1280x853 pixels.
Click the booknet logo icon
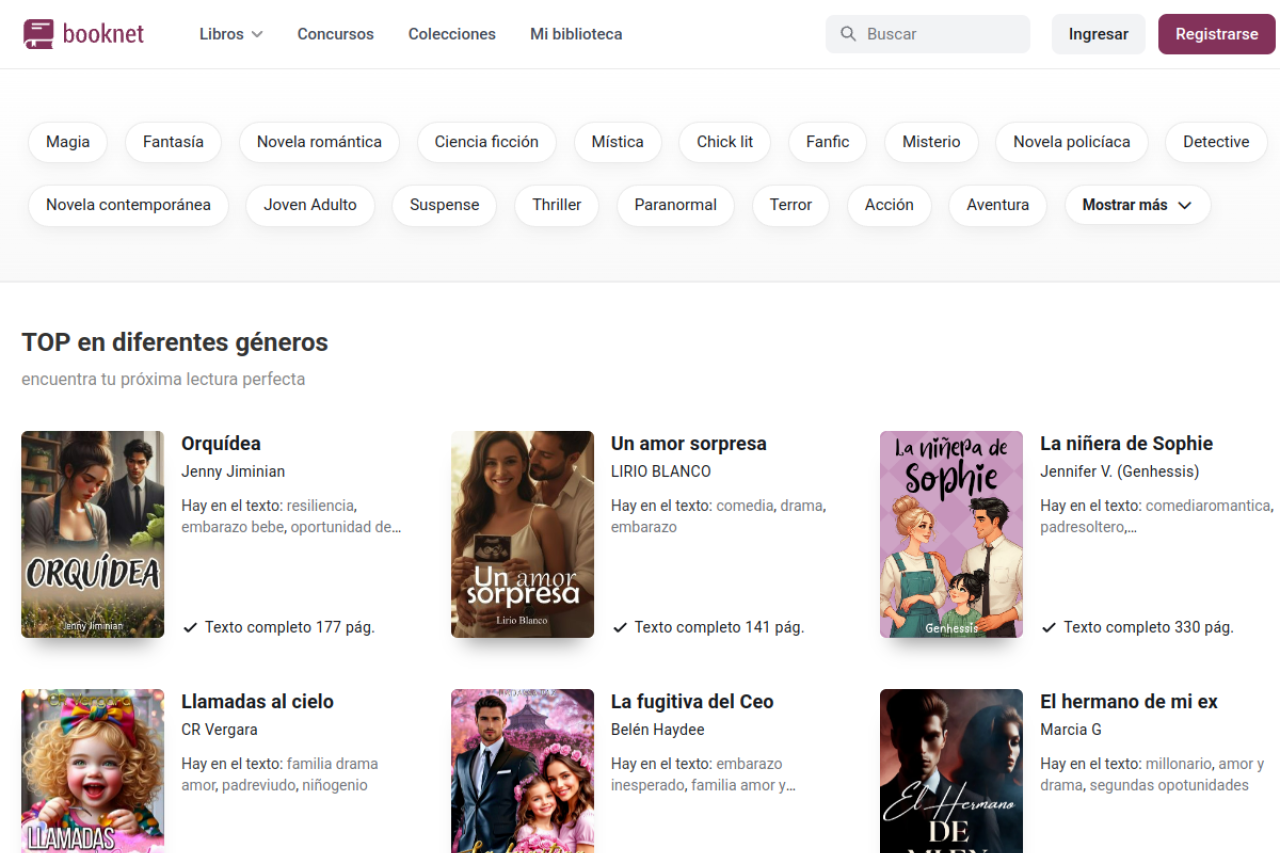pyautogui.click(x=38, y=34)
